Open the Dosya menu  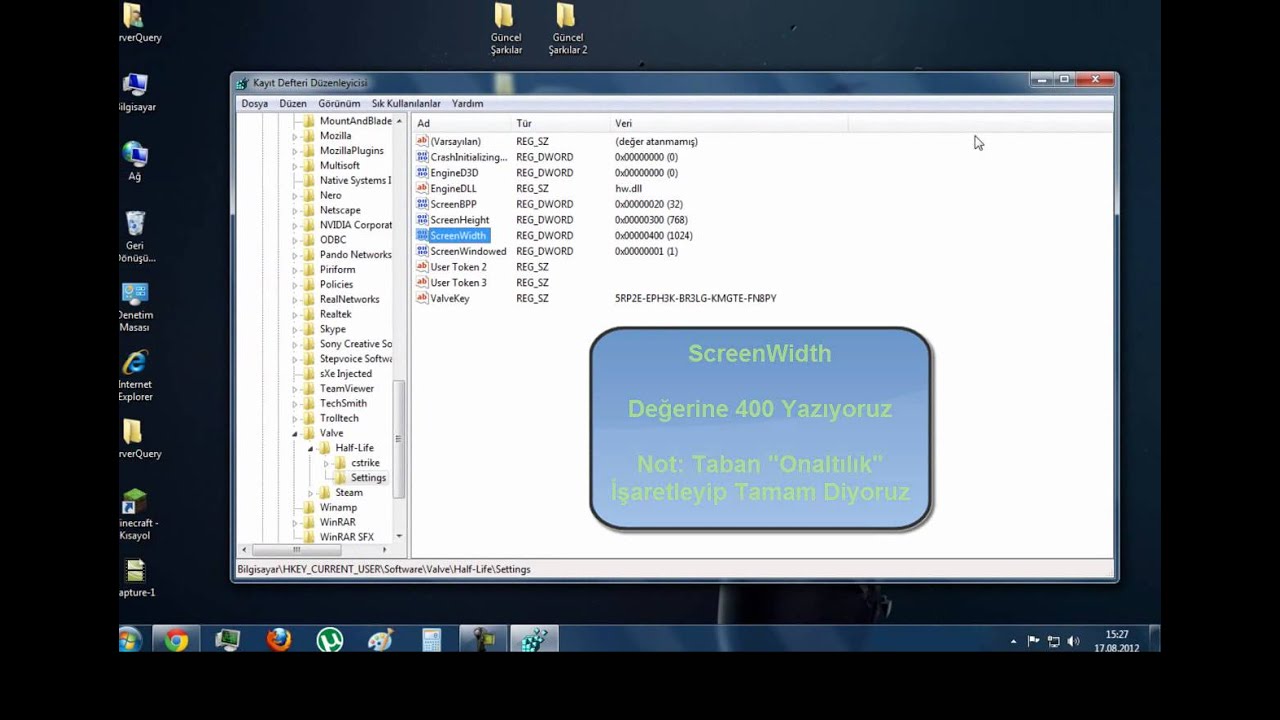254,104
